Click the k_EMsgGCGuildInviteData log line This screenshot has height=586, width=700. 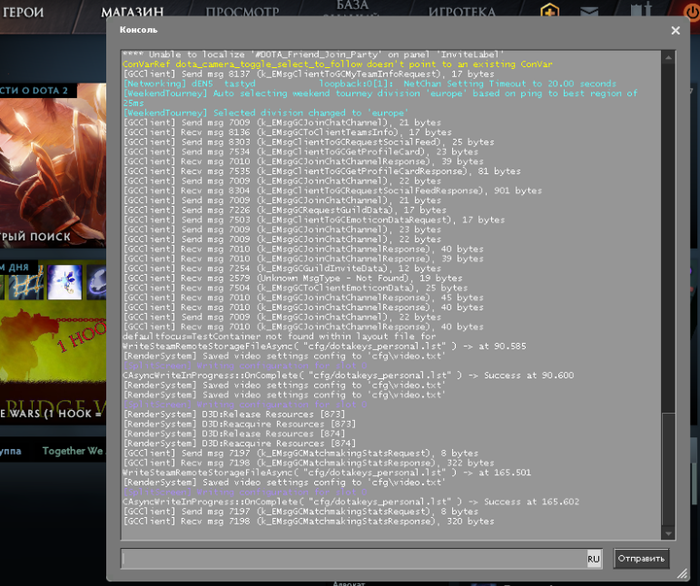282,268
